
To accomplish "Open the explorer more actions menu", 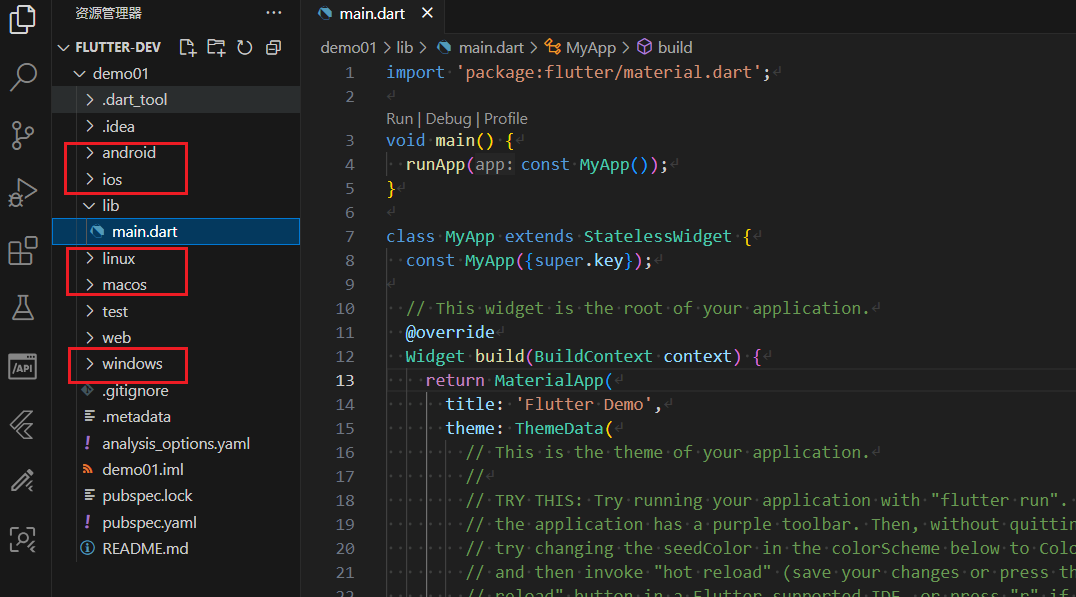I will pyautogui.click(x=273, y=13).
